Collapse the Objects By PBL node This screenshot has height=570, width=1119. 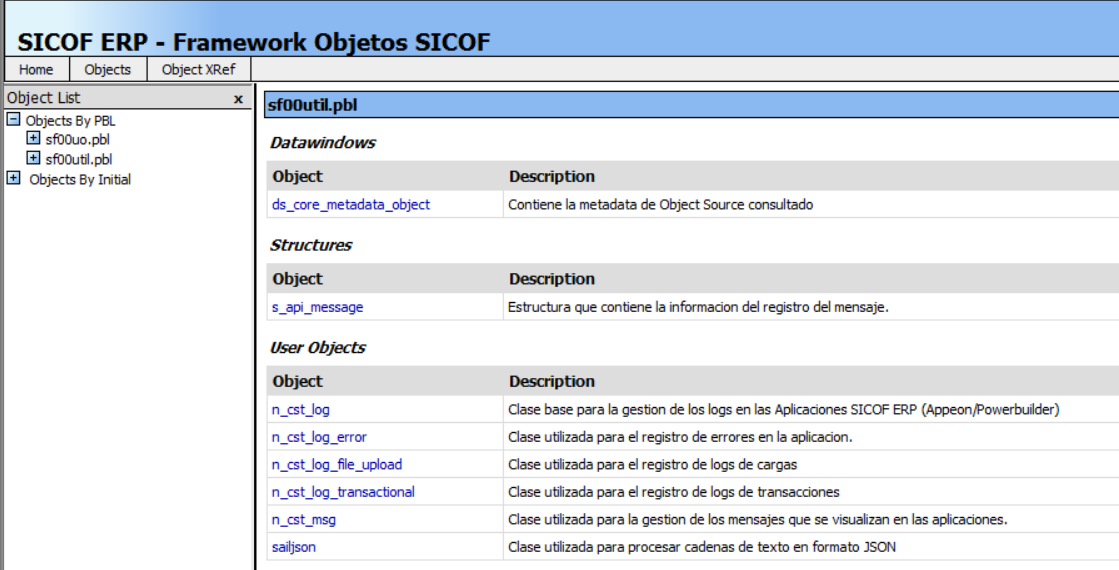pos(13,120)
